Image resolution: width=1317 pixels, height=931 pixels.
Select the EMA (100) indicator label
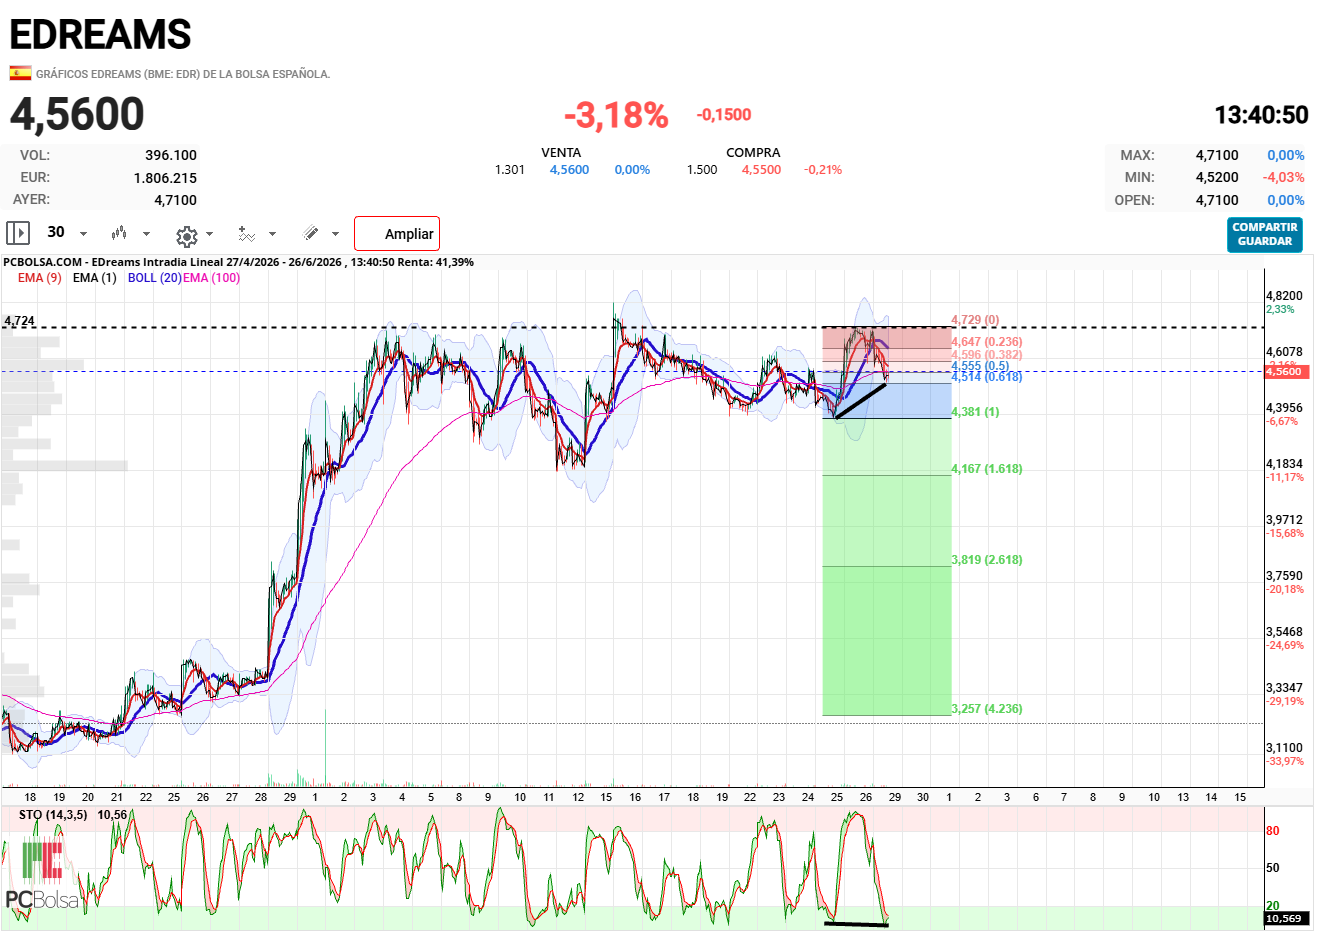click(211, 278)
